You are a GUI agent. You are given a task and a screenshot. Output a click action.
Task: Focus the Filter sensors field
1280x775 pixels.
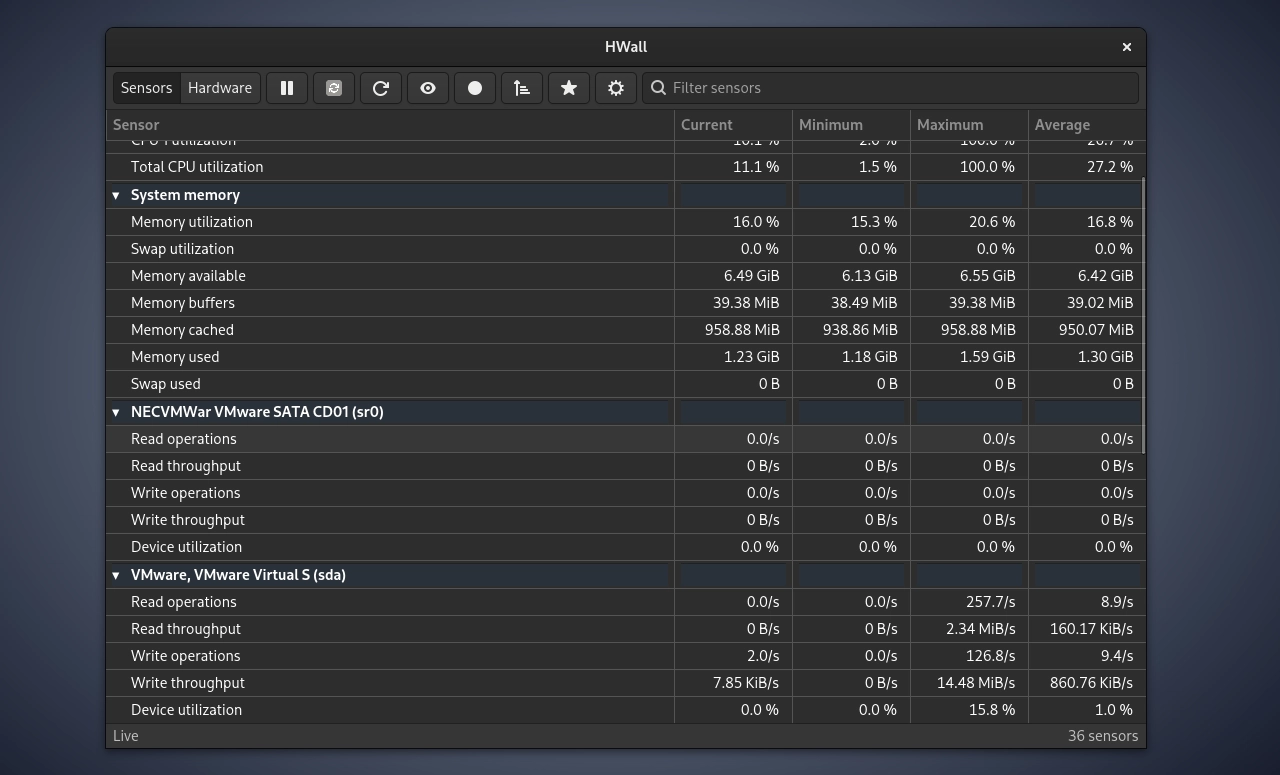pyautogui.click(x=890, y=88)
